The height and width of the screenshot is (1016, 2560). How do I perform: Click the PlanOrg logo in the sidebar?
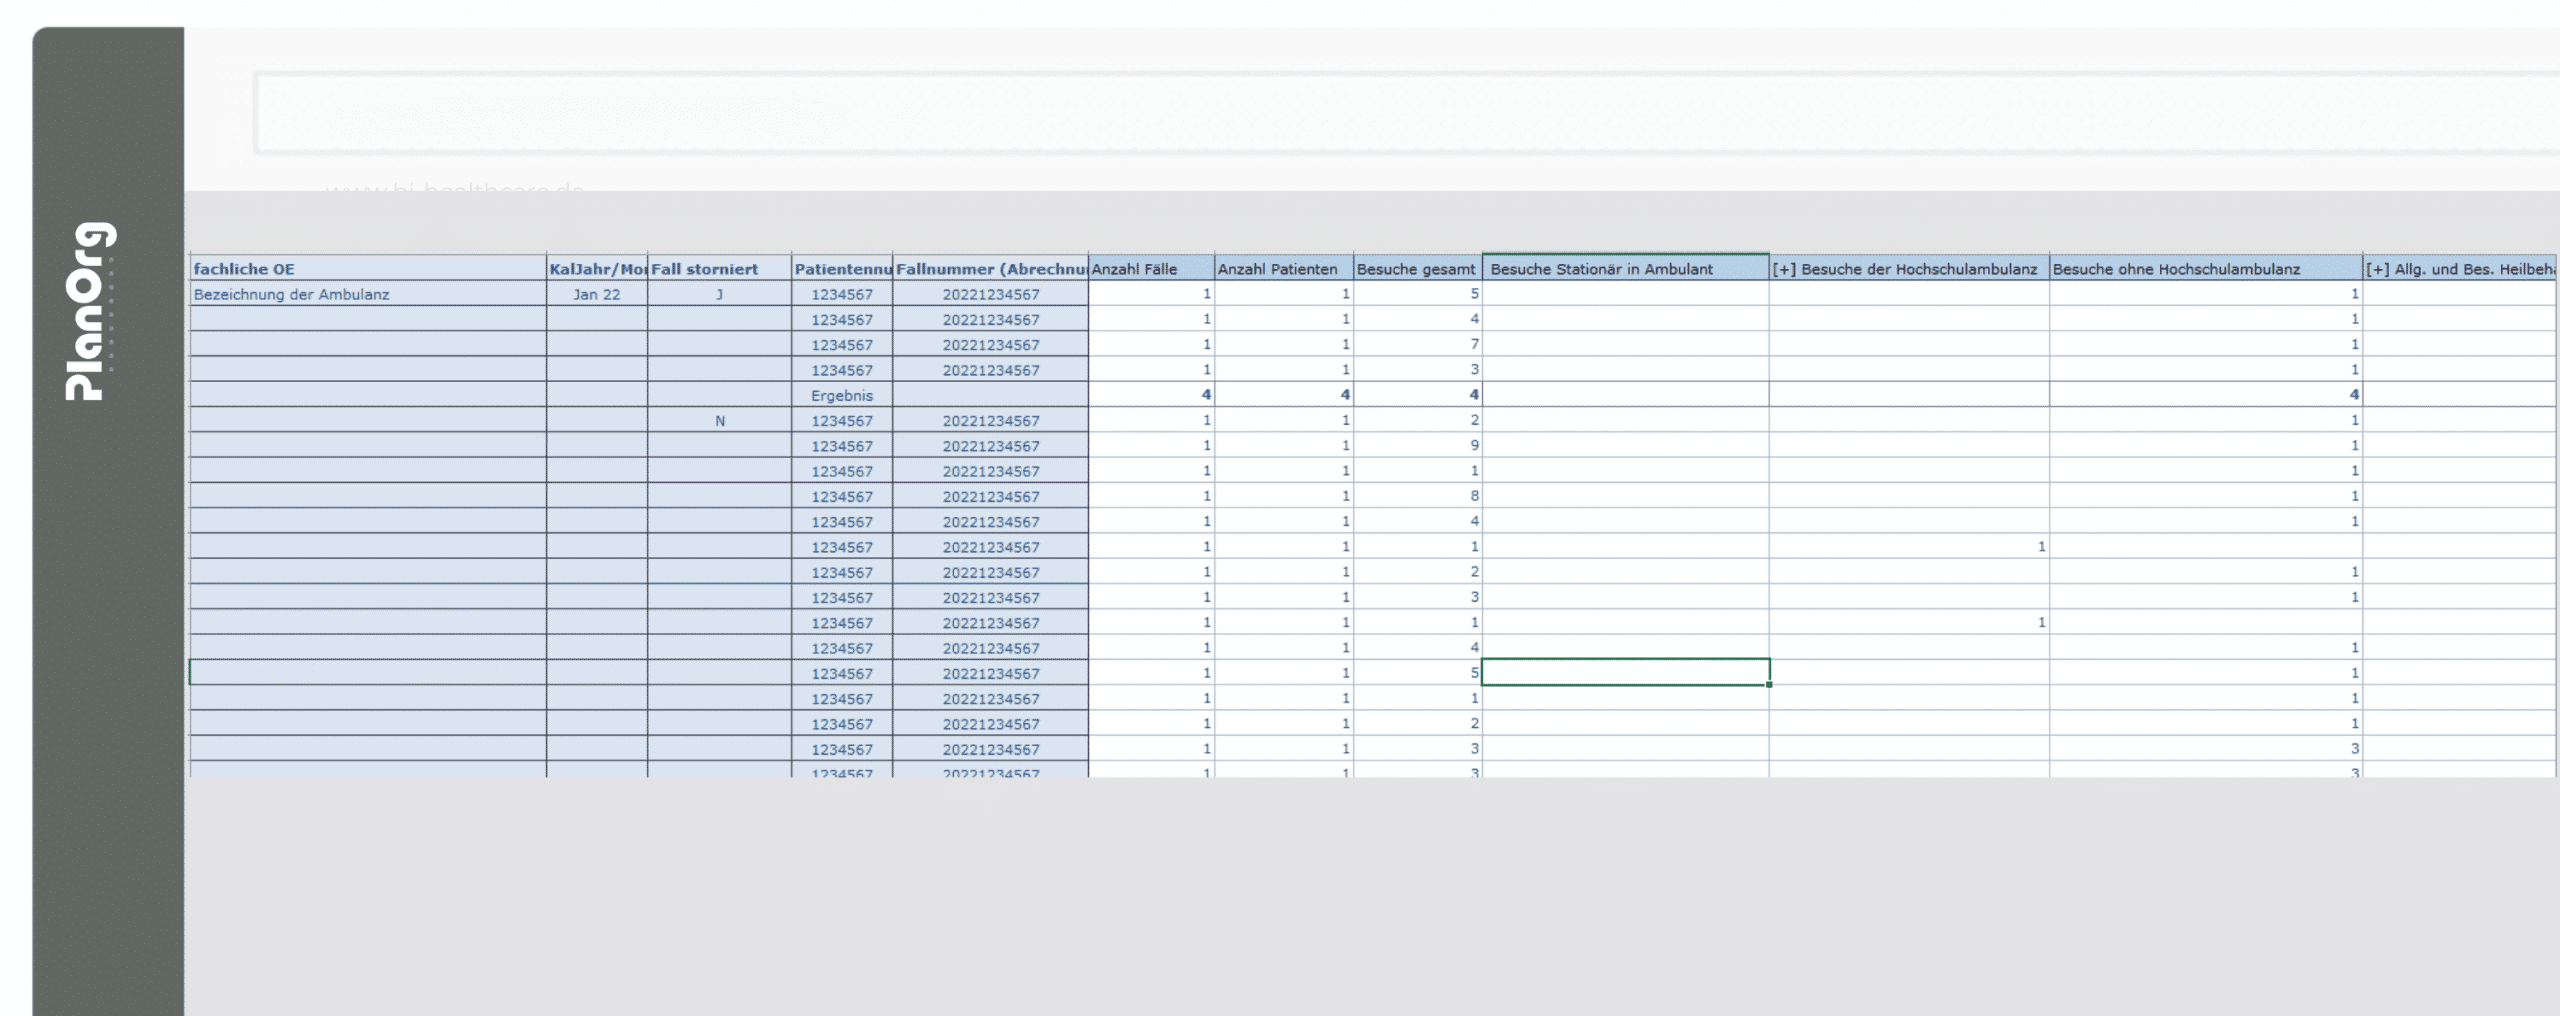[x=91, y=311]
